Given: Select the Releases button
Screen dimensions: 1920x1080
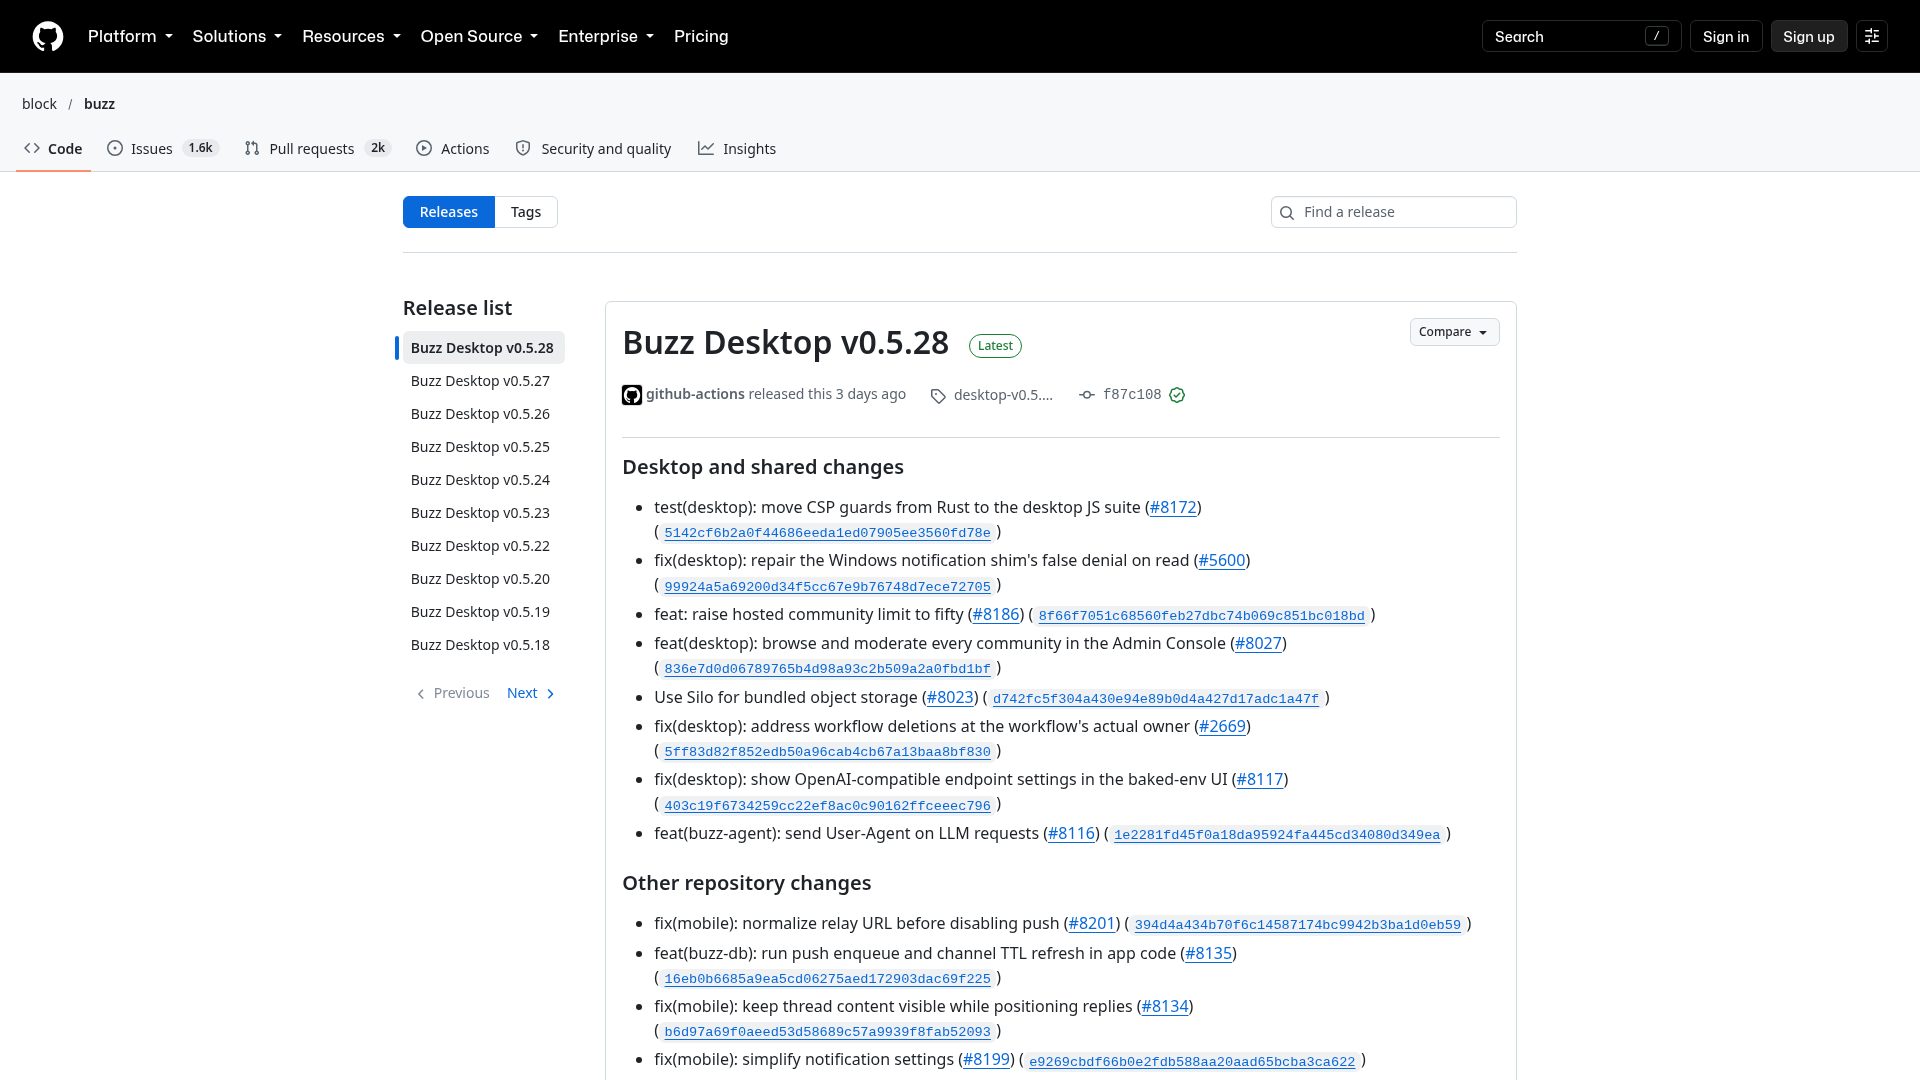Looking at the screenshot, I should pos(449,212).
